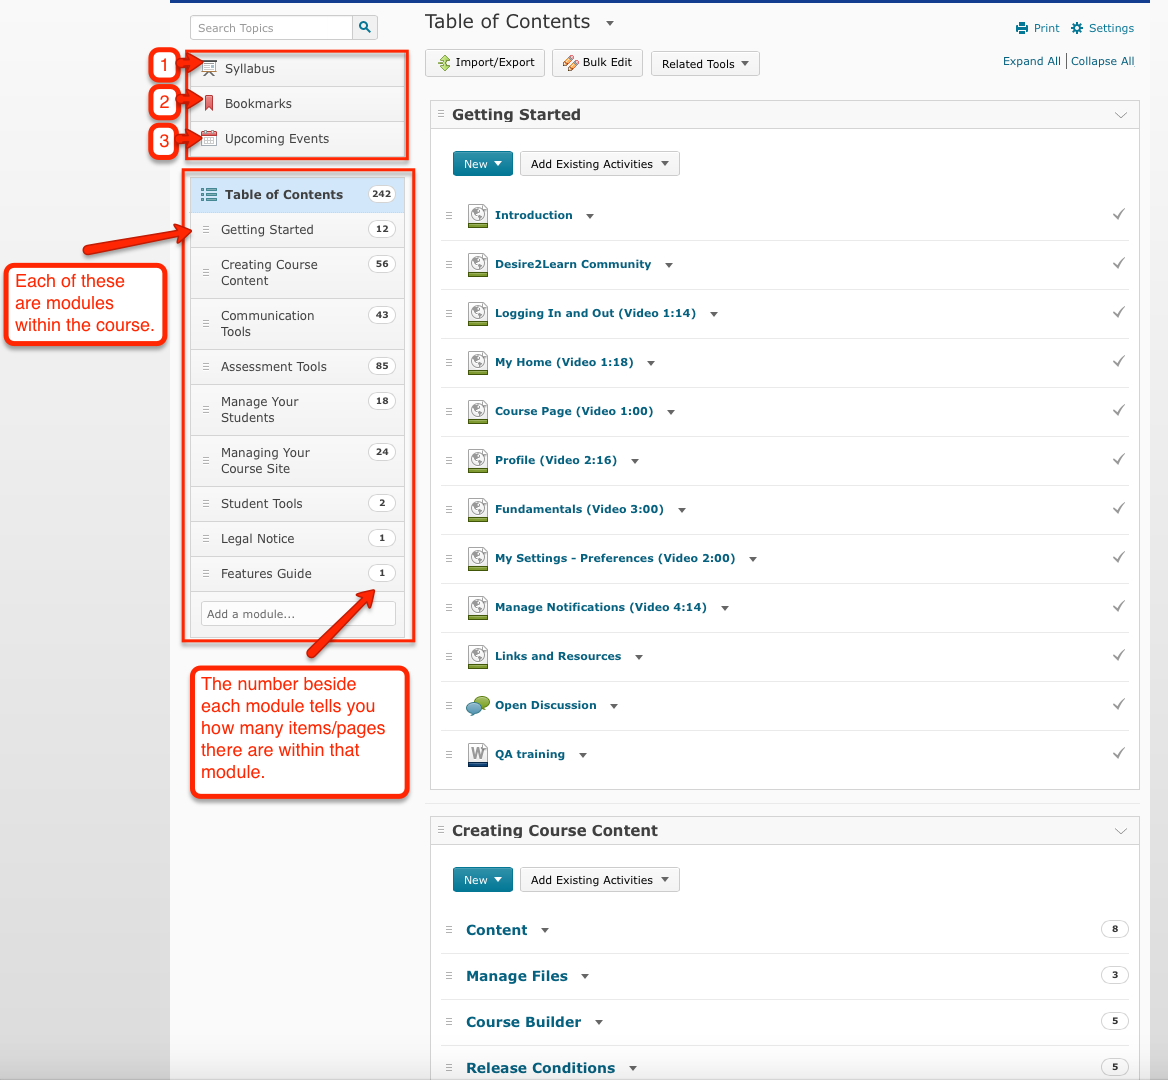Click the red Bookmarks icon
Screen dimensions: 1168x1080
point(210,104)
